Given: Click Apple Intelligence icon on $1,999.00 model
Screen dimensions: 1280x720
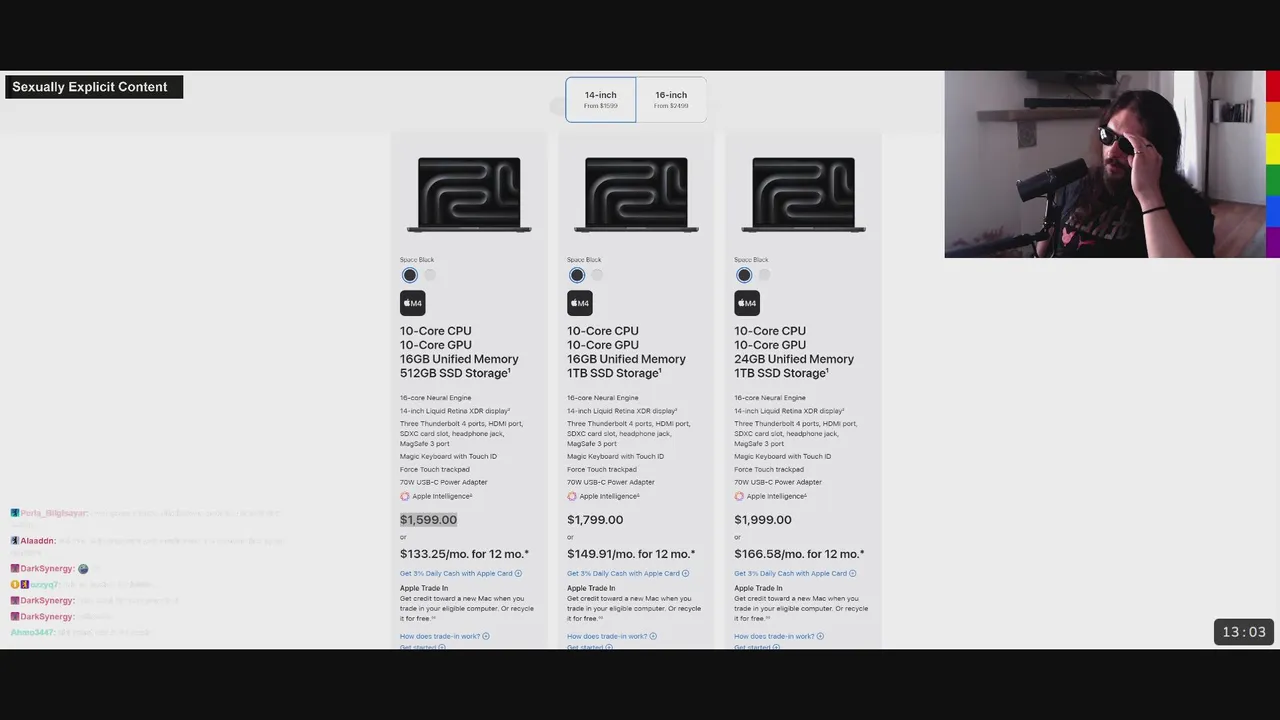Looking at the screenshot, I should point(739,496).
